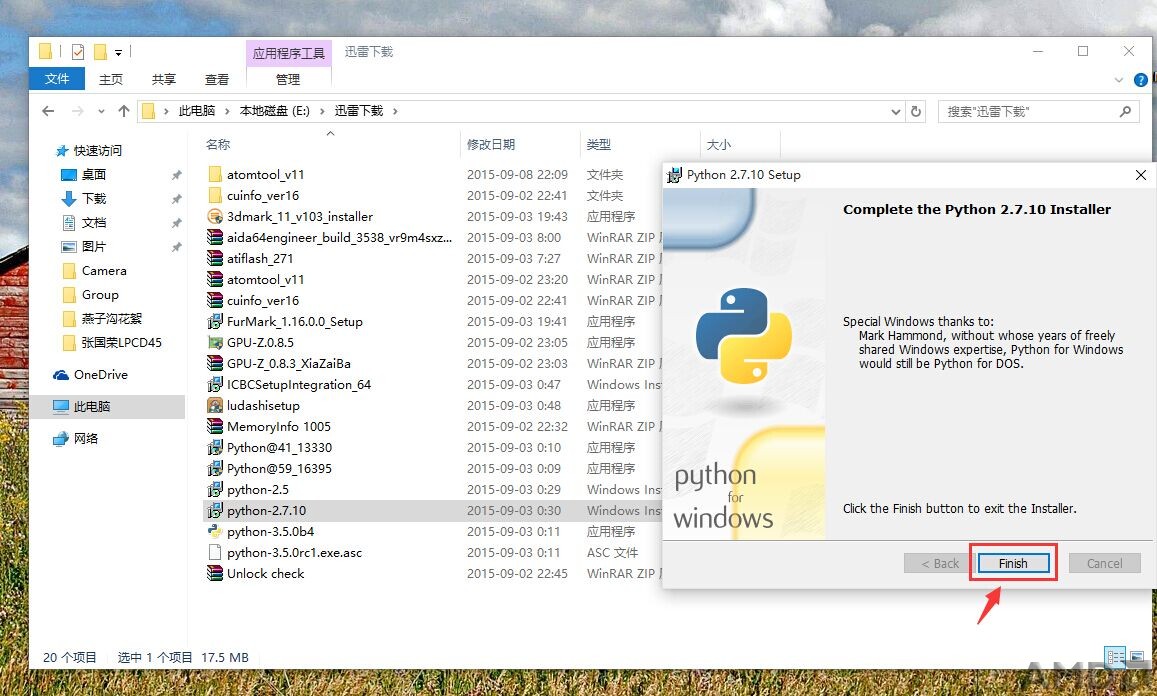Select the Unlock check archive icon

(215, 573)
